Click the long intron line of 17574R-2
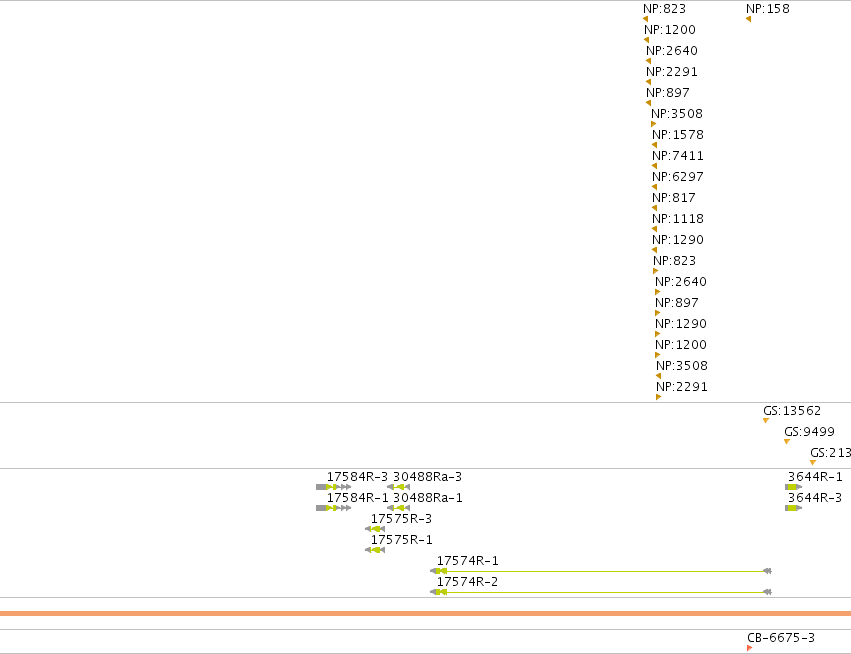 pyautogui.click(x=605, y=593)
